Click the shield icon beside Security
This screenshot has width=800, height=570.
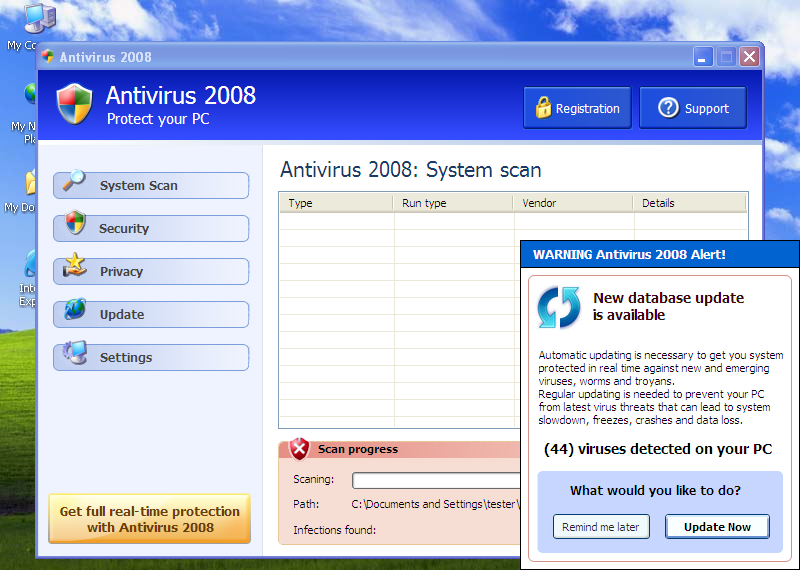pos(76,222)
